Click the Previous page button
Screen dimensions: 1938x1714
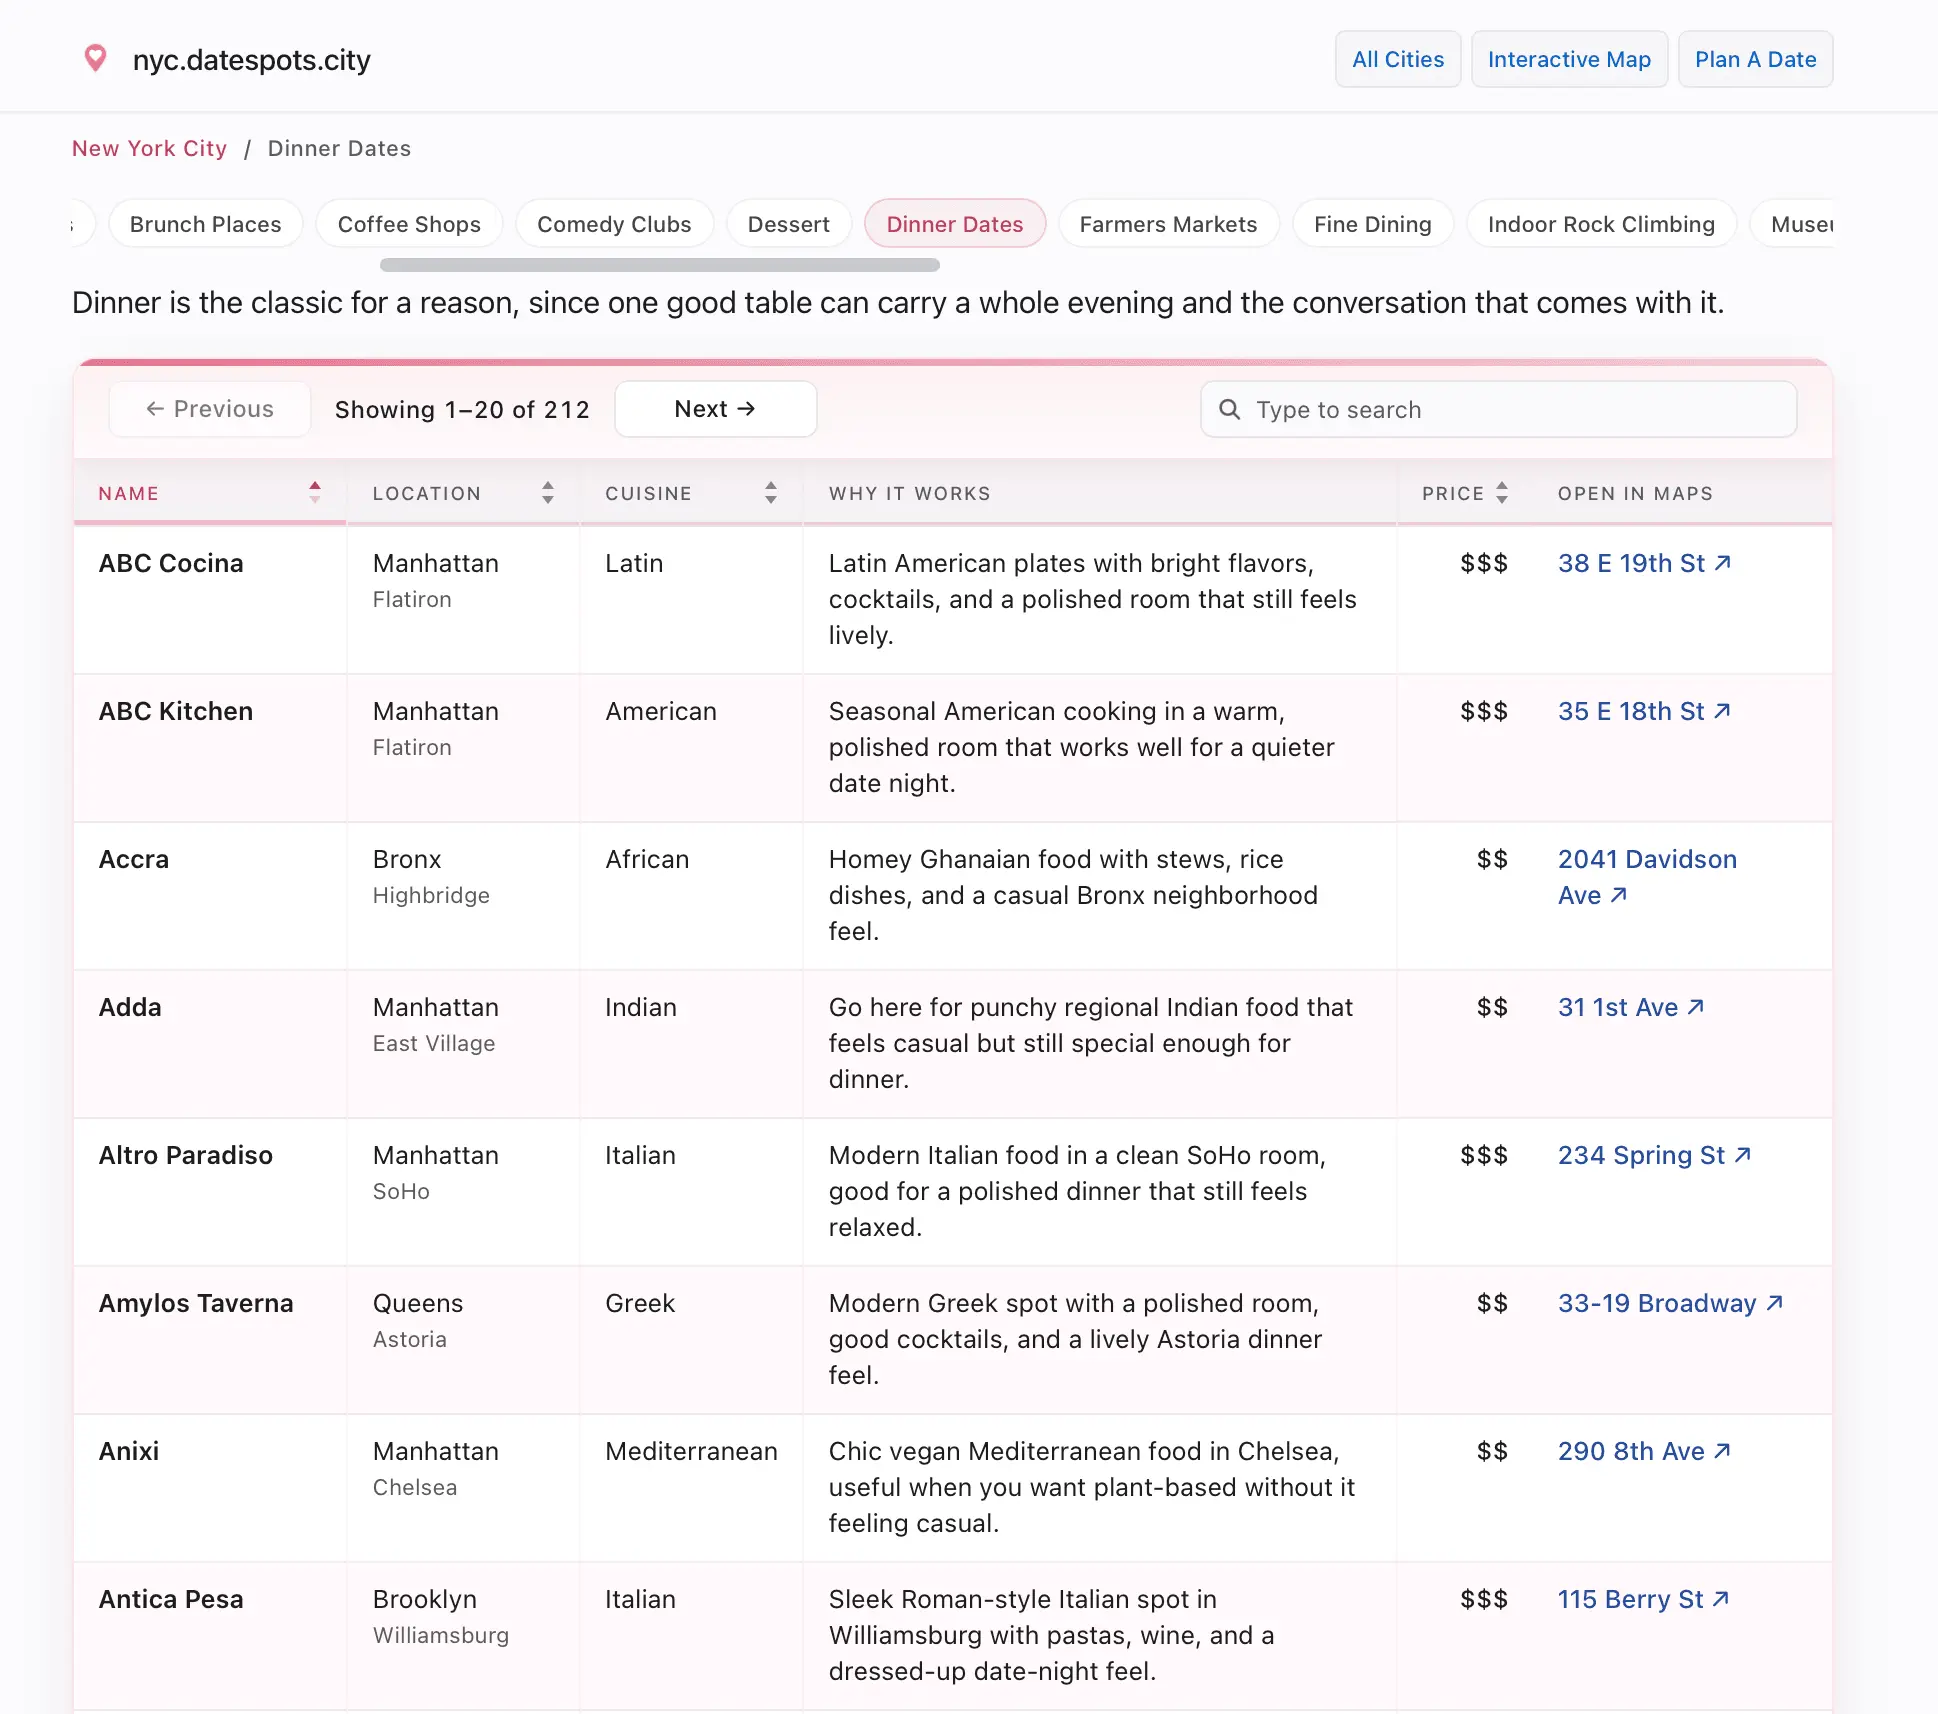click(x=210, y=409)
